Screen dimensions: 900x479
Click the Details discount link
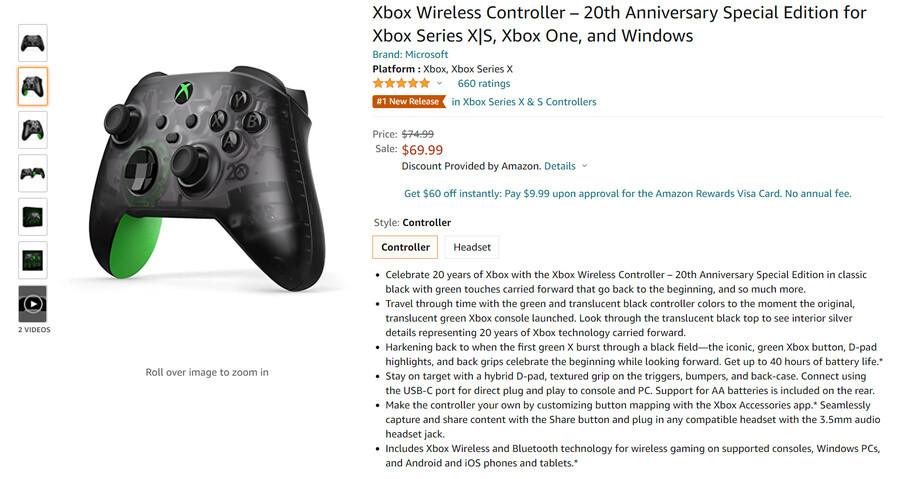560,166
